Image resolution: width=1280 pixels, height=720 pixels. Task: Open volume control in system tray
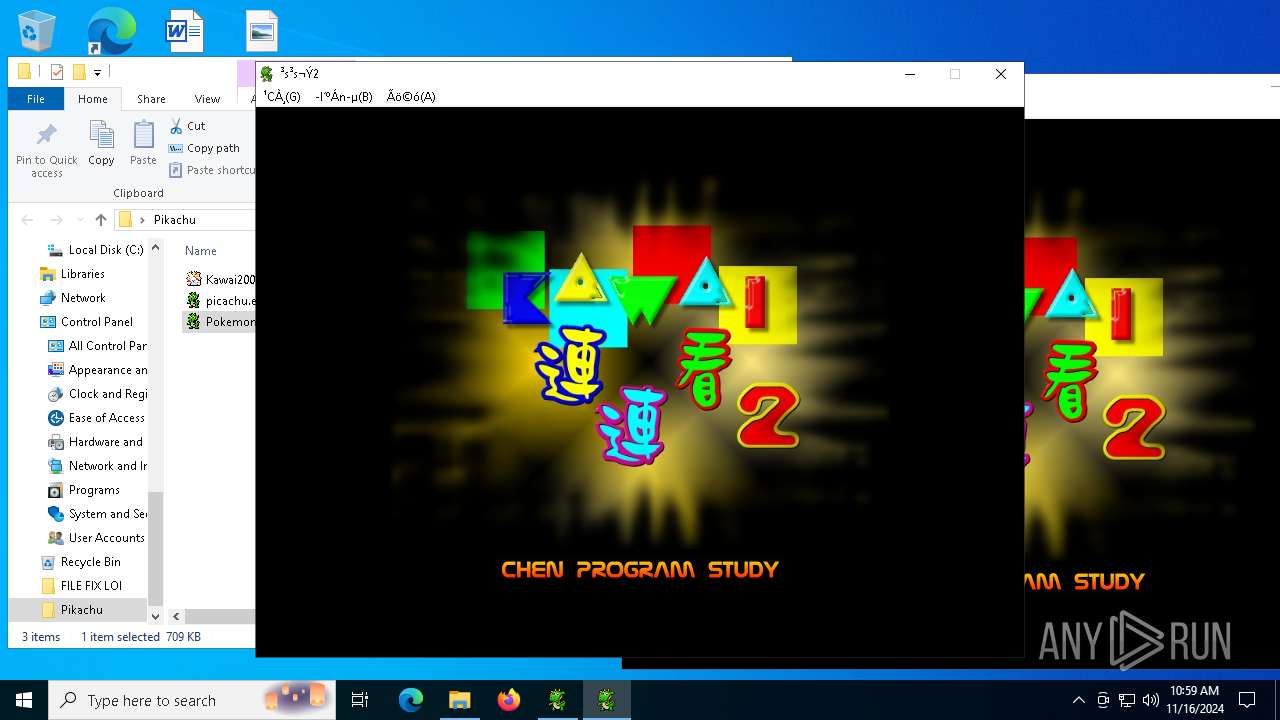(1150, 700)
